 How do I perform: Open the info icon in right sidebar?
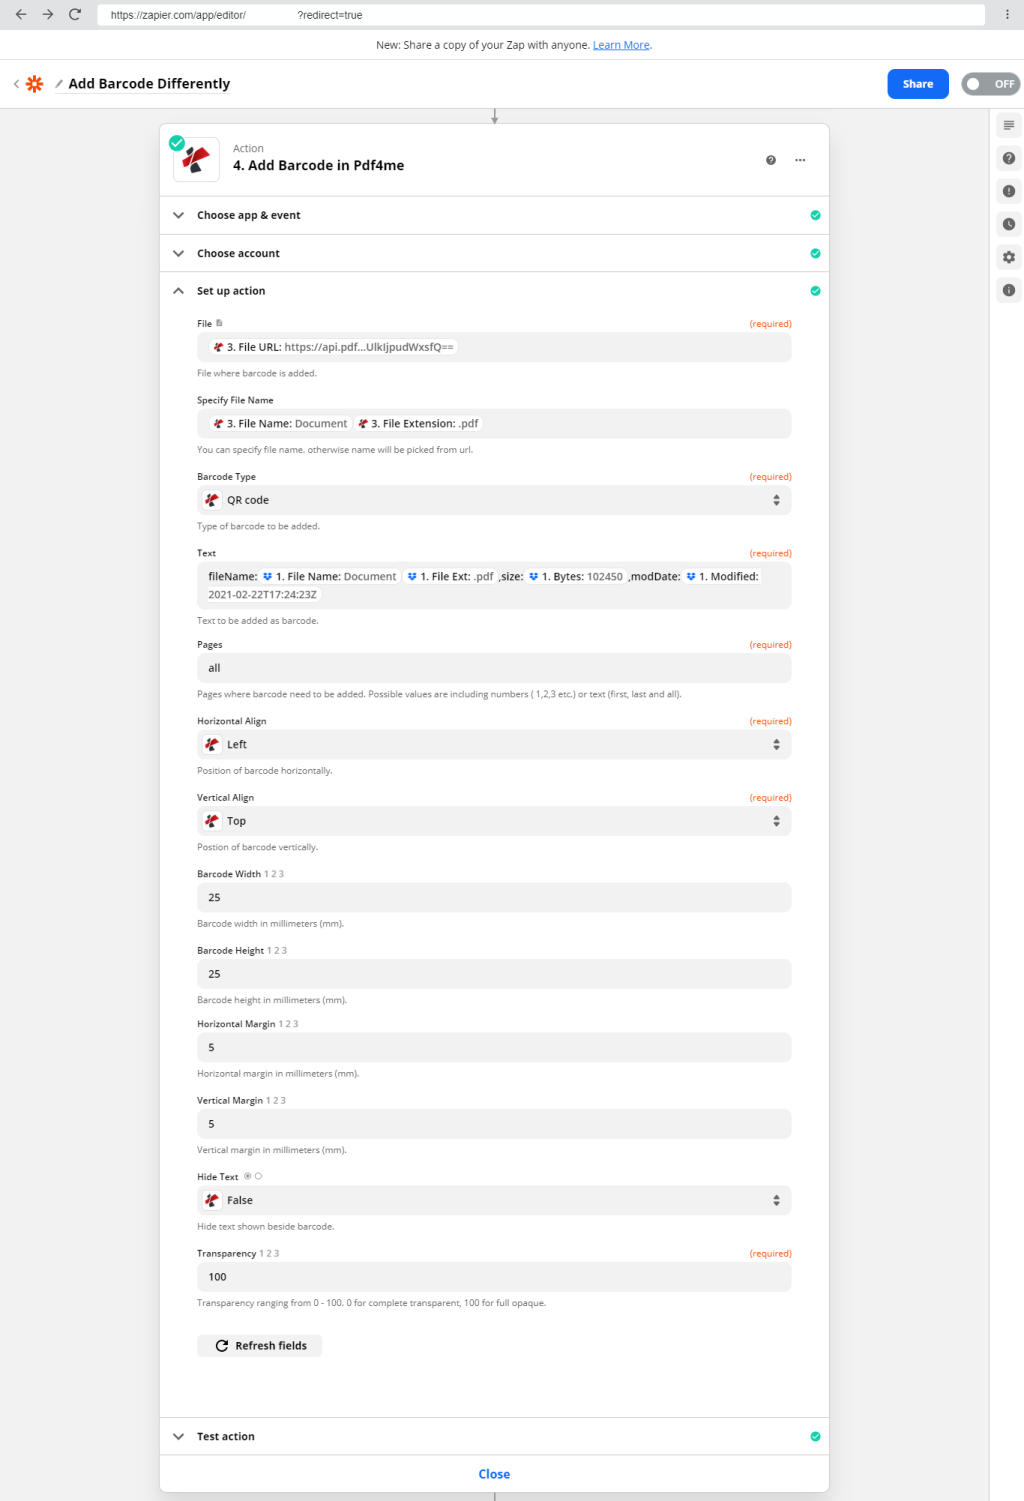[x=1009, y=290]
